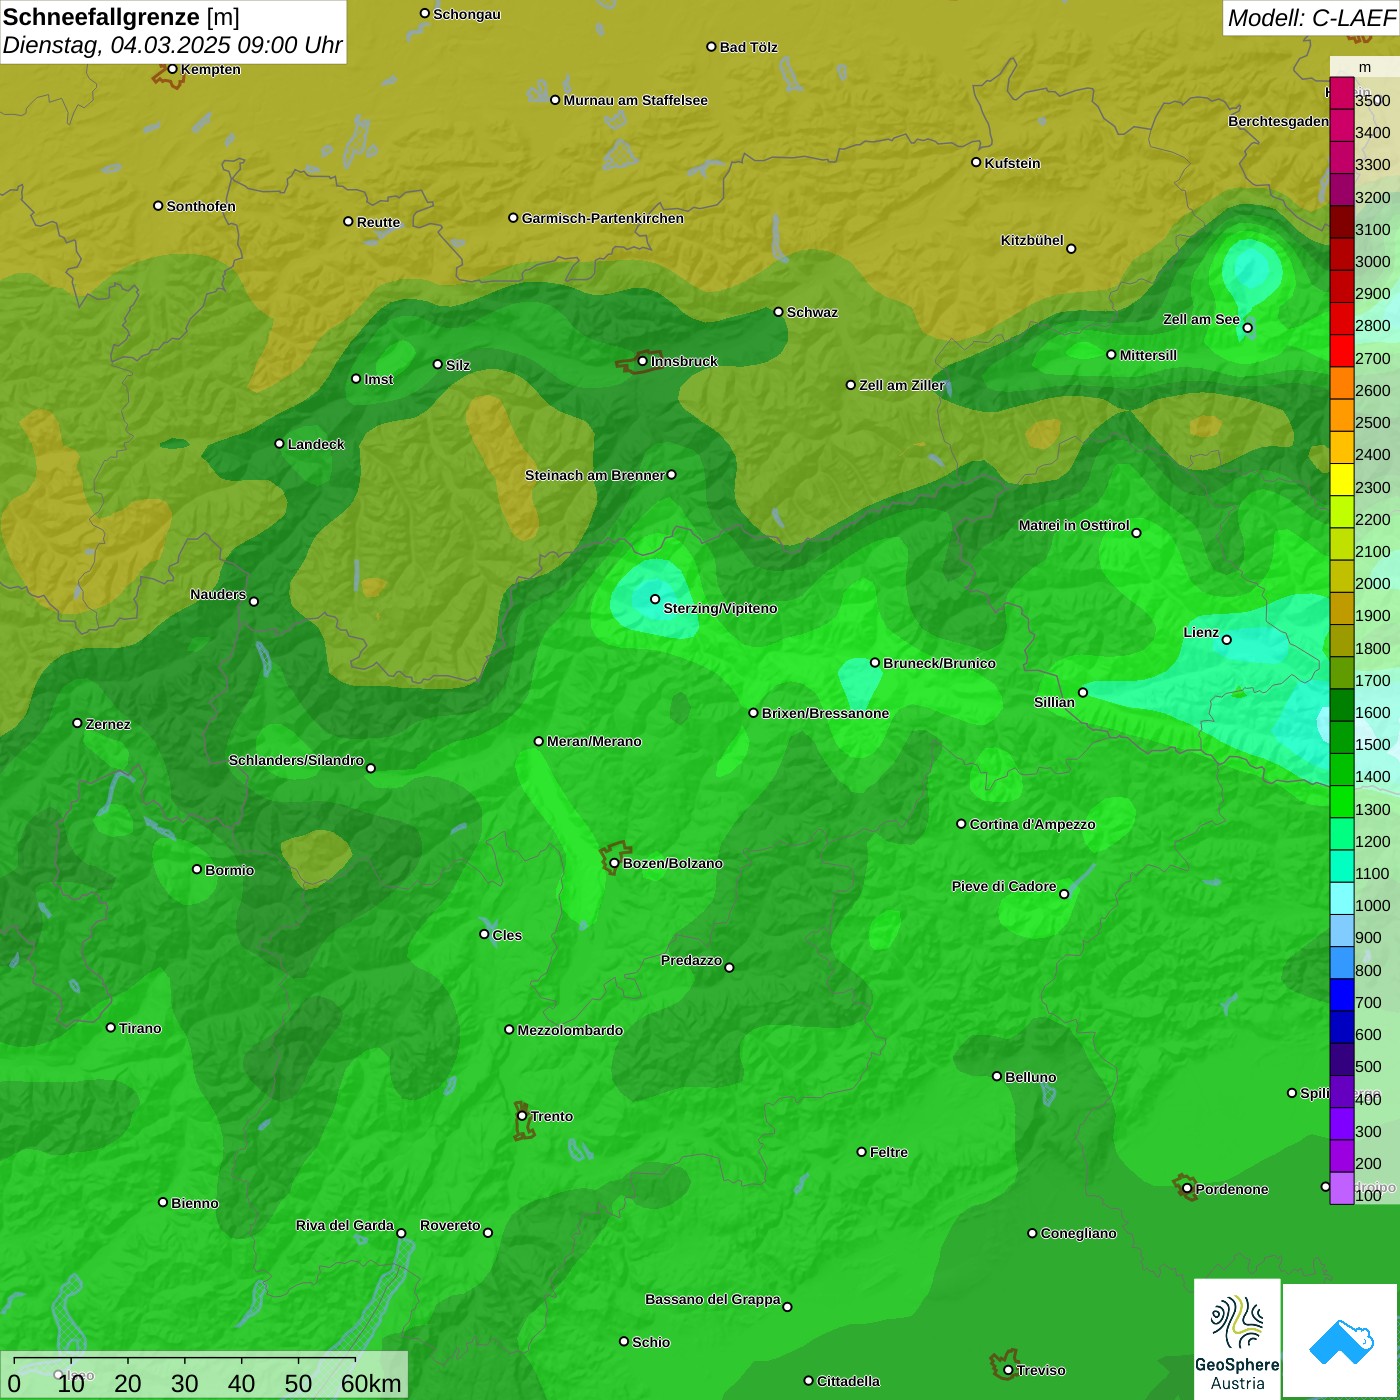Click the Schneefallgrenze [m] title
Viewport: 1400px width, 1400px height.
point(121,17)
